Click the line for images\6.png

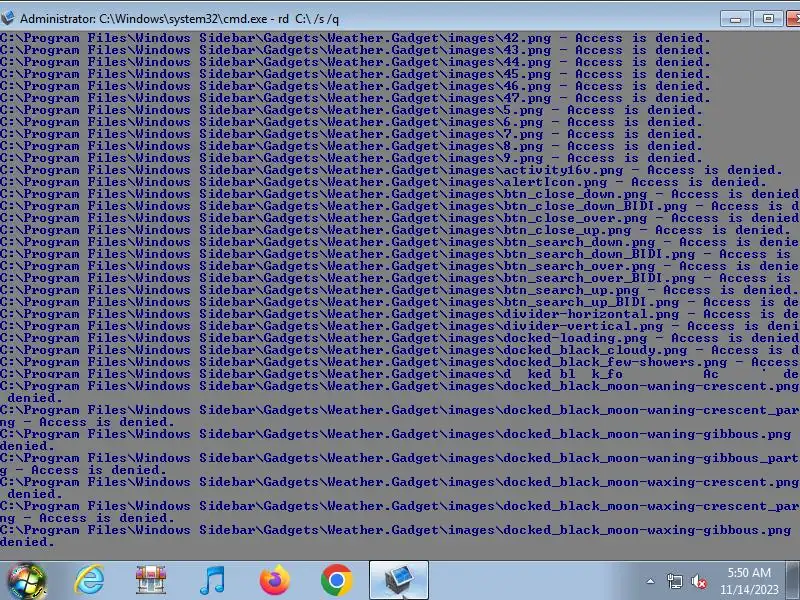click(x=352, y=122)
